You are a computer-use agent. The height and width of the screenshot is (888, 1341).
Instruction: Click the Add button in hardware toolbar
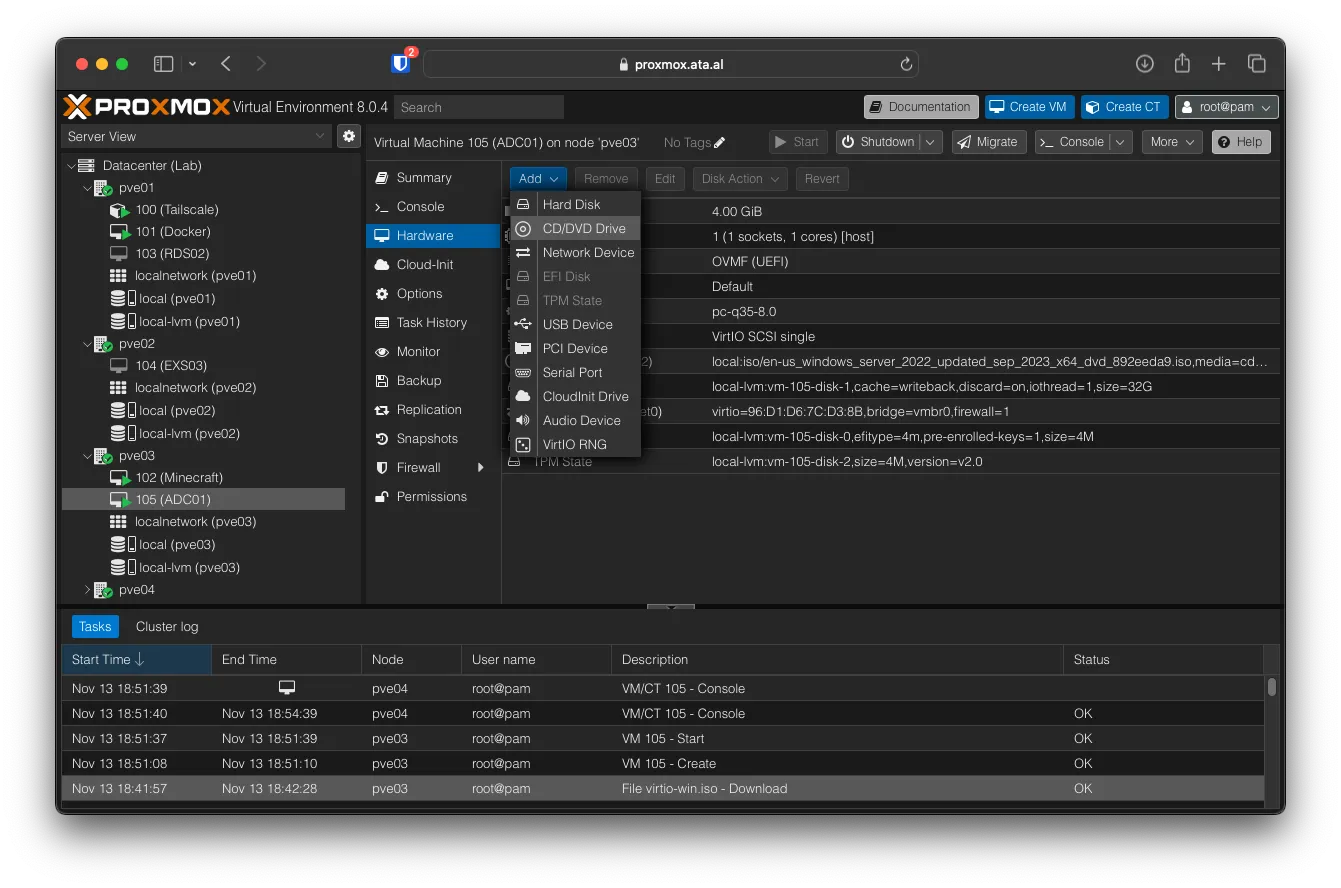pos(539,179)
